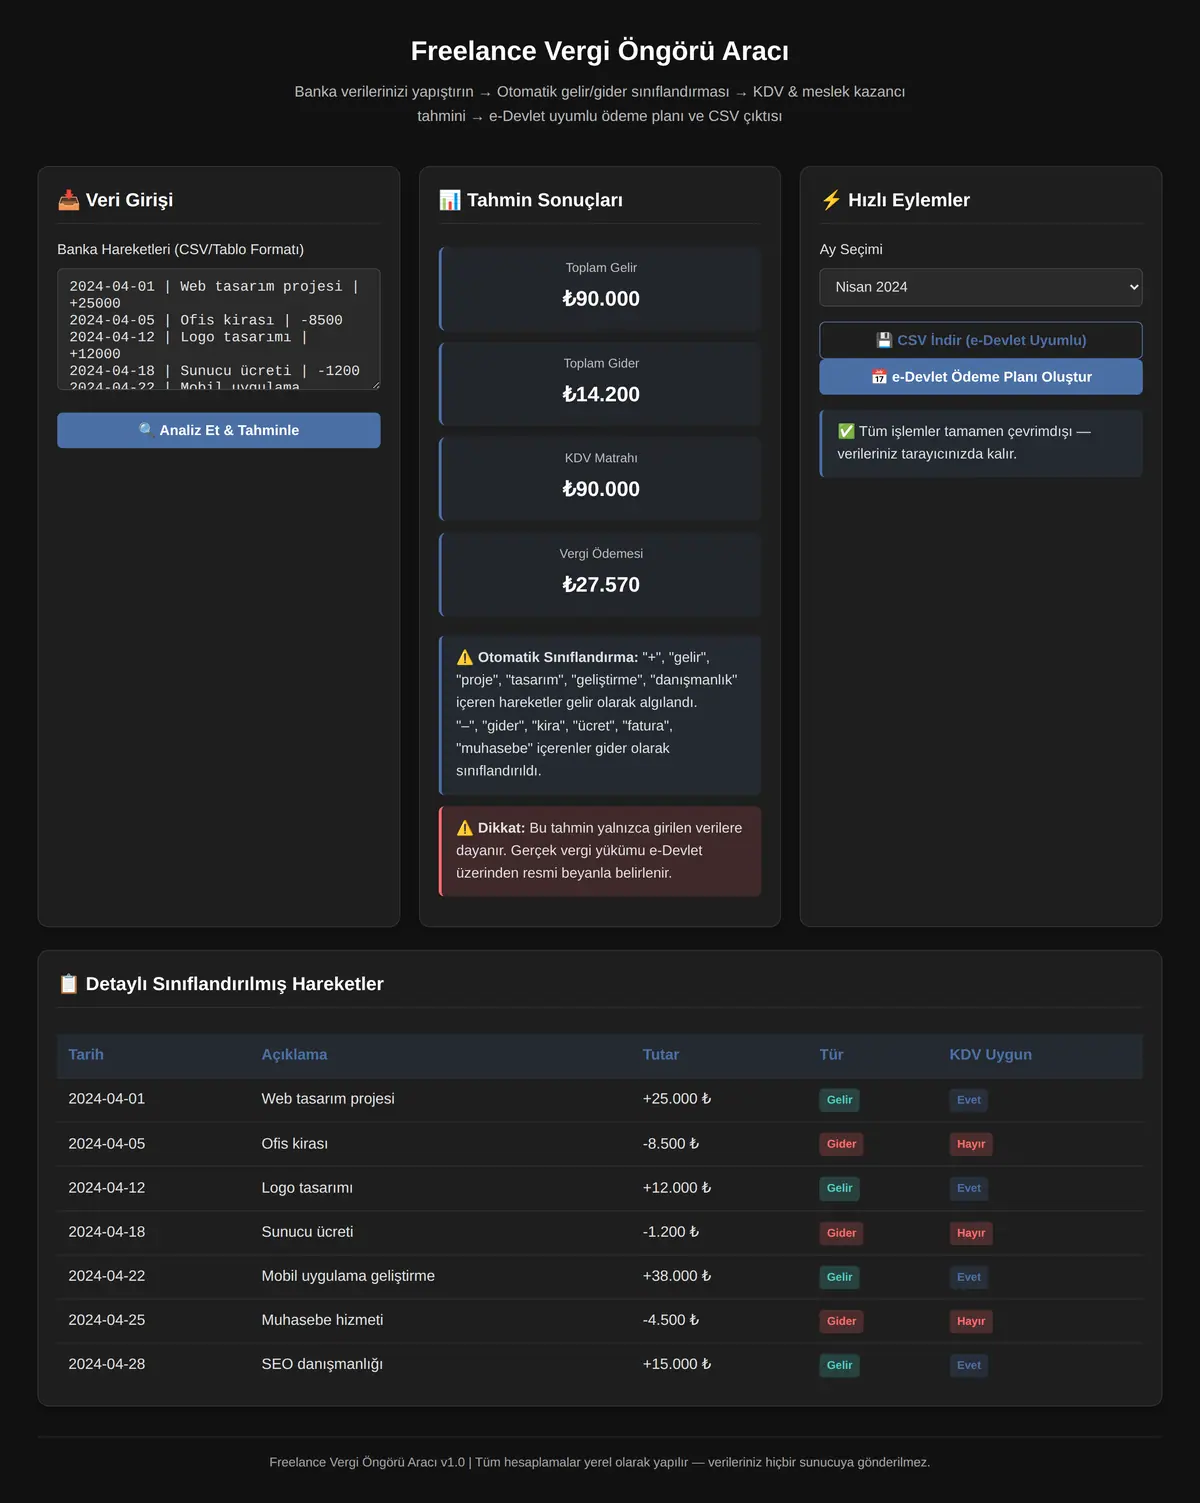
Task: Click the lightning bolt icon beside Hızlı Eylemler
Action: [831, 200]
